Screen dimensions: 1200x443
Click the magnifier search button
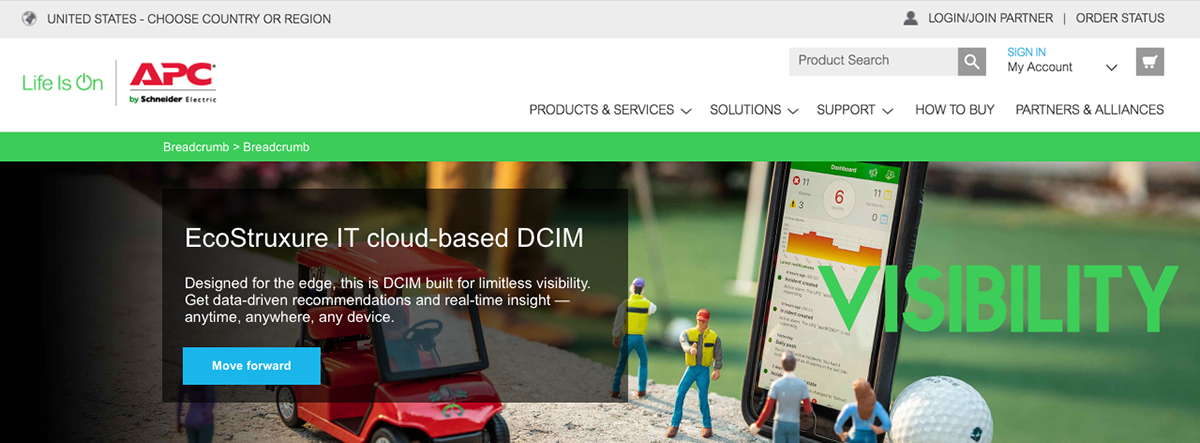point(972,61)
